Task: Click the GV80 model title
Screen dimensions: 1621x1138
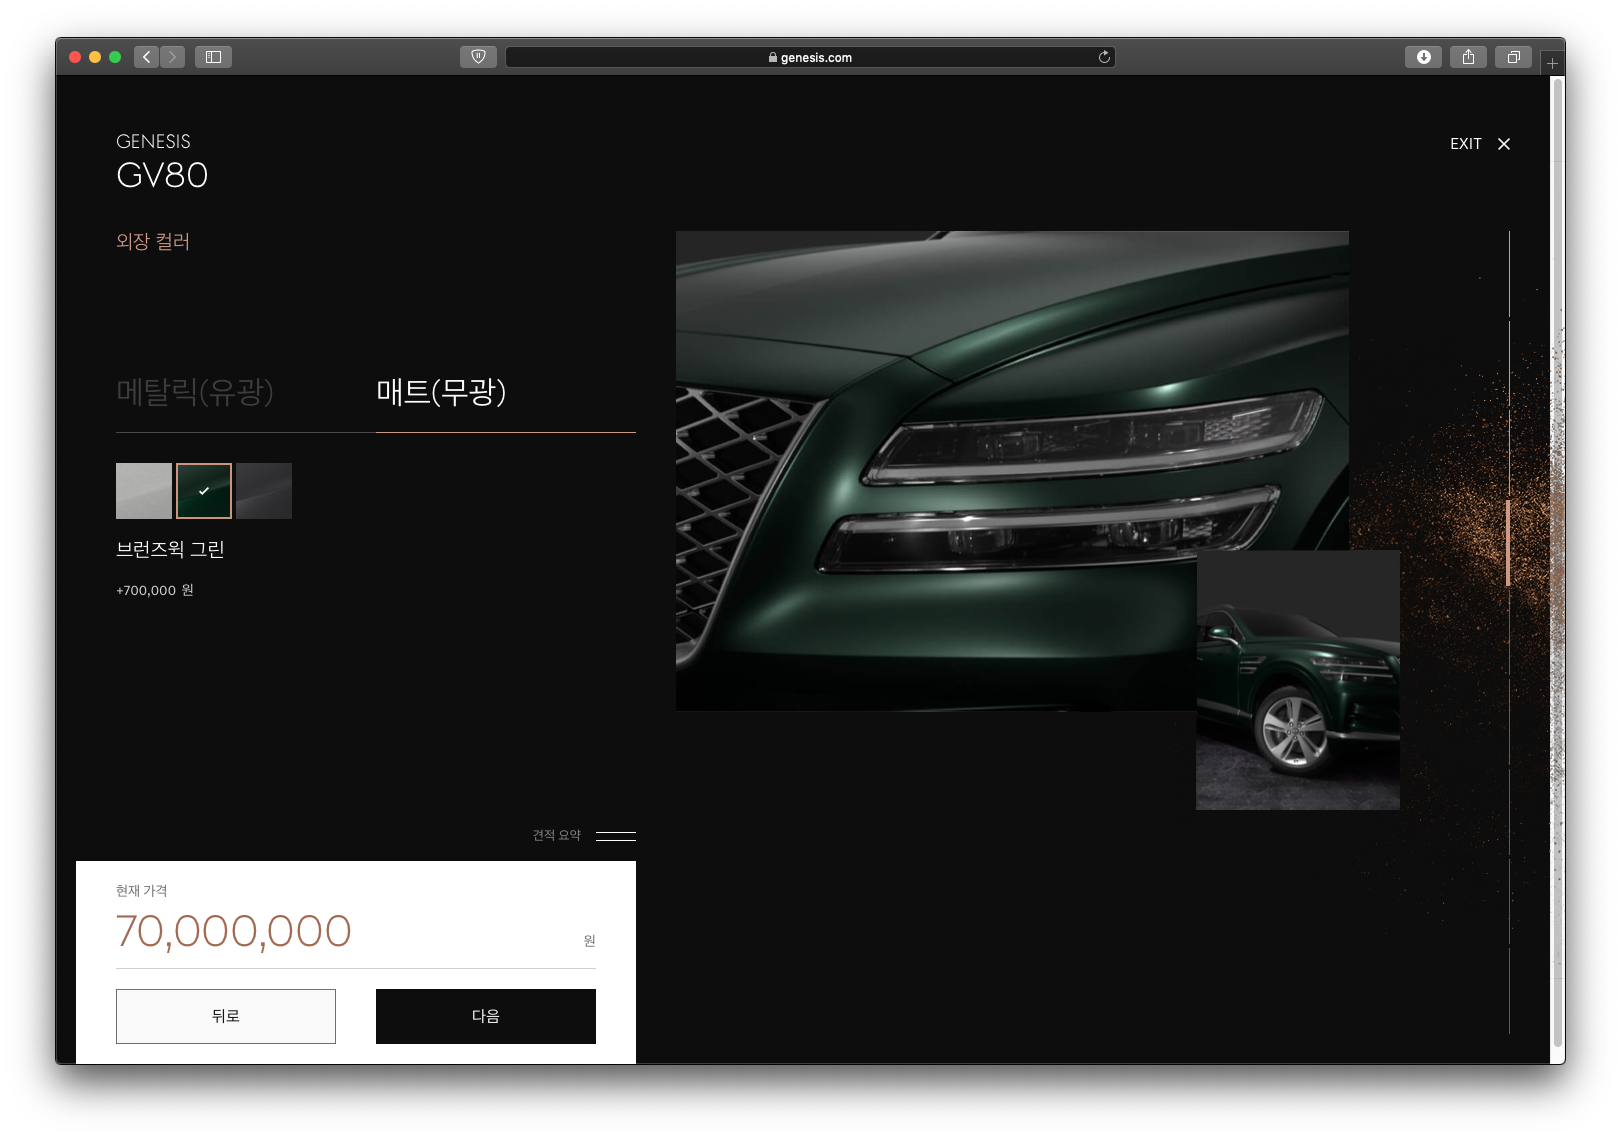Action: [x=162, y=175]
